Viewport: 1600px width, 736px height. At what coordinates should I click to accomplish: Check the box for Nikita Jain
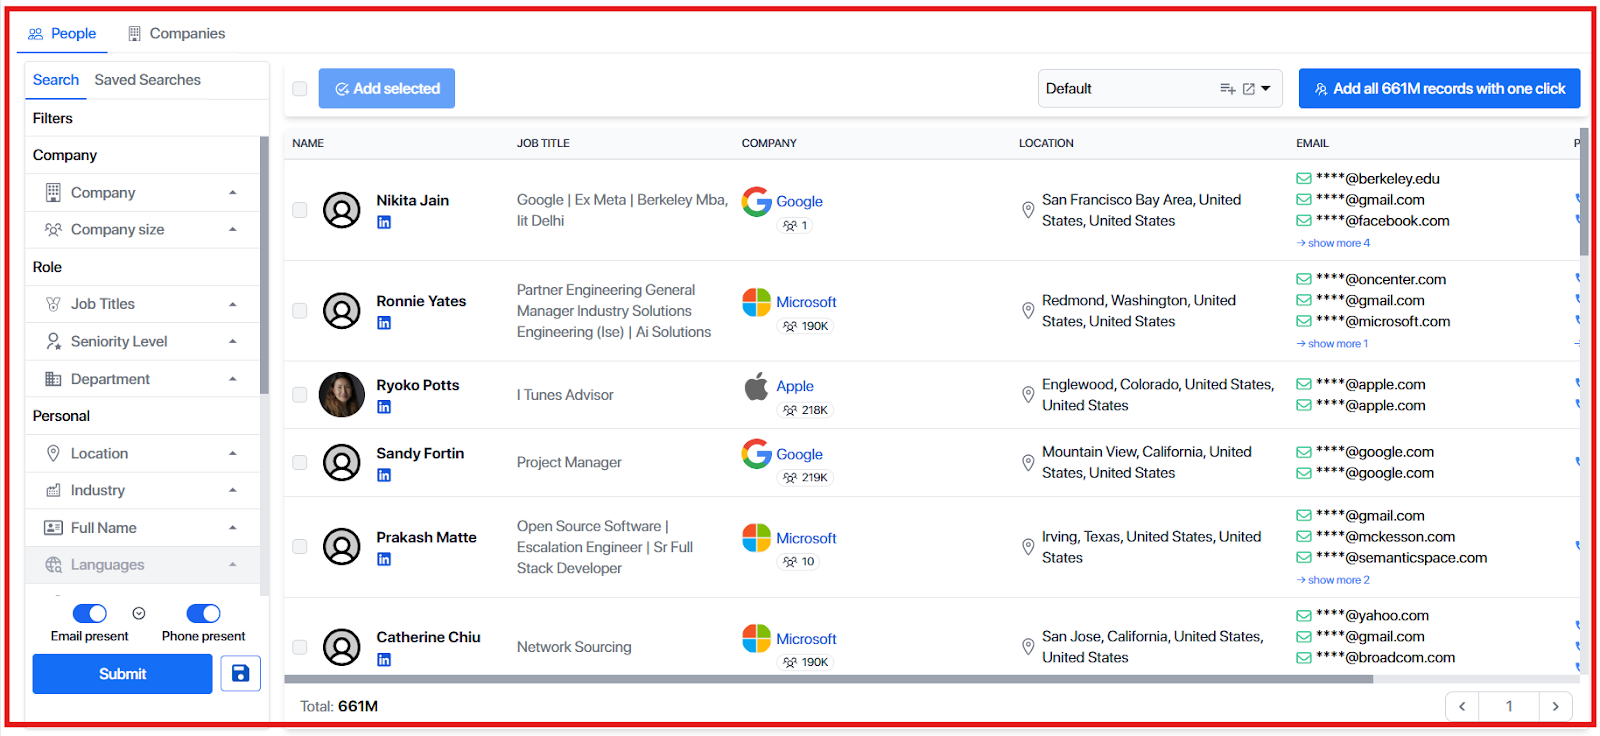click(x=300, y=210)
